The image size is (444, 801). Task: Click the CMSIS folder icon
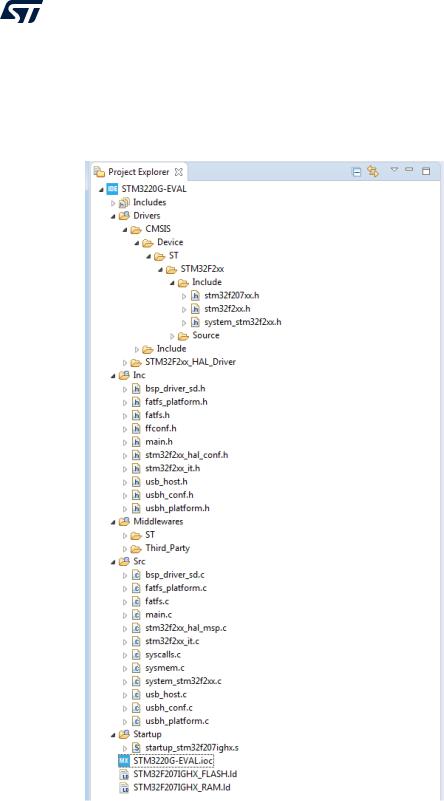click(x=135, y=229)
